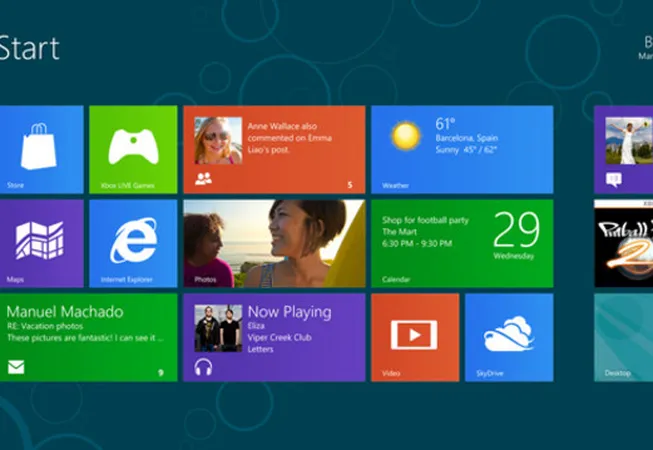Click 'Viper Creek Club' artist text

pos(279,338)
